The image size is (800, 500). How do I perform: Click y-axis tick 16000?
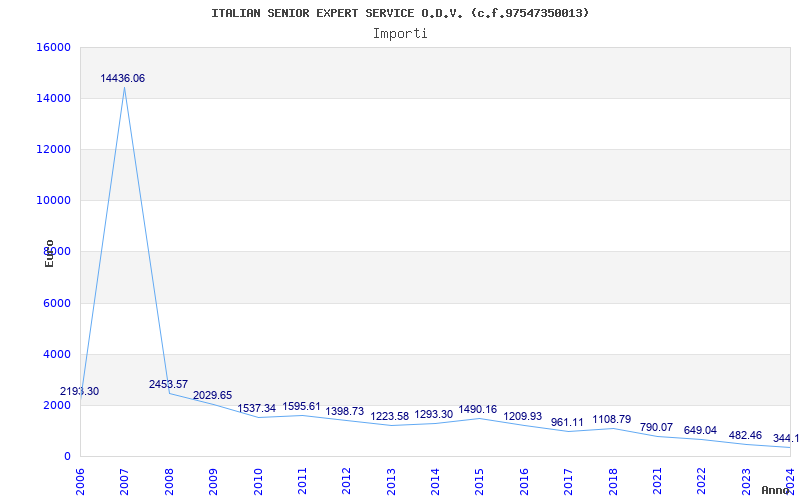(x=53, y=47)
